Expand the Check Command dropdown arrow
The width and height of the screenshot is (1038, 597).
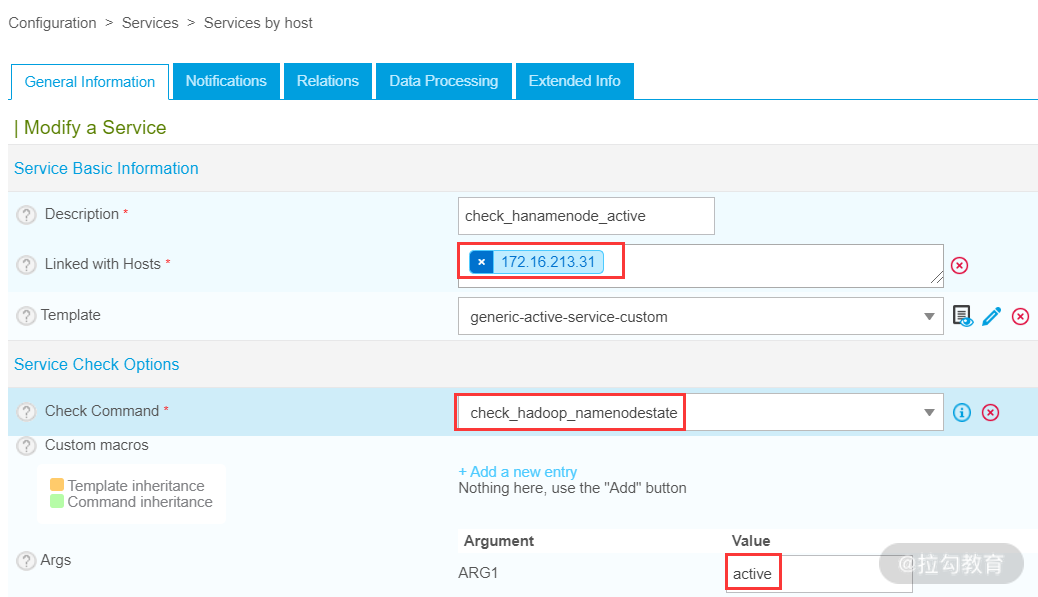(x=929, y=412)
